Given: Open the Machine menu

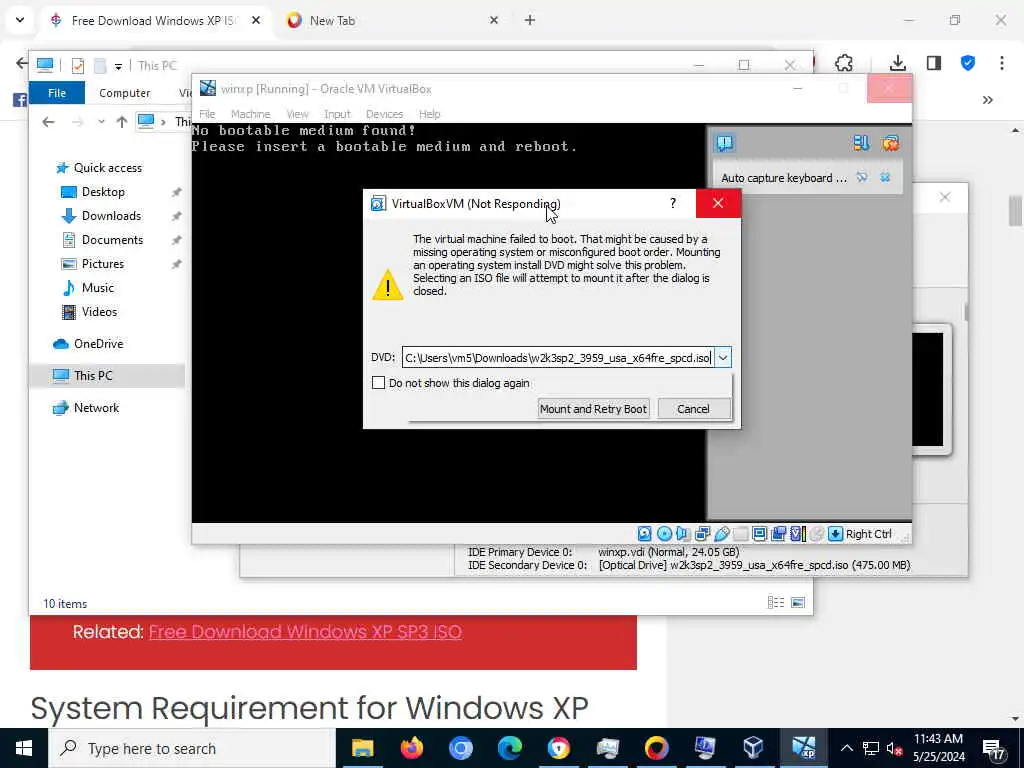Looking at the screenshot, I should pyautogui.click(x=250, y=114).
